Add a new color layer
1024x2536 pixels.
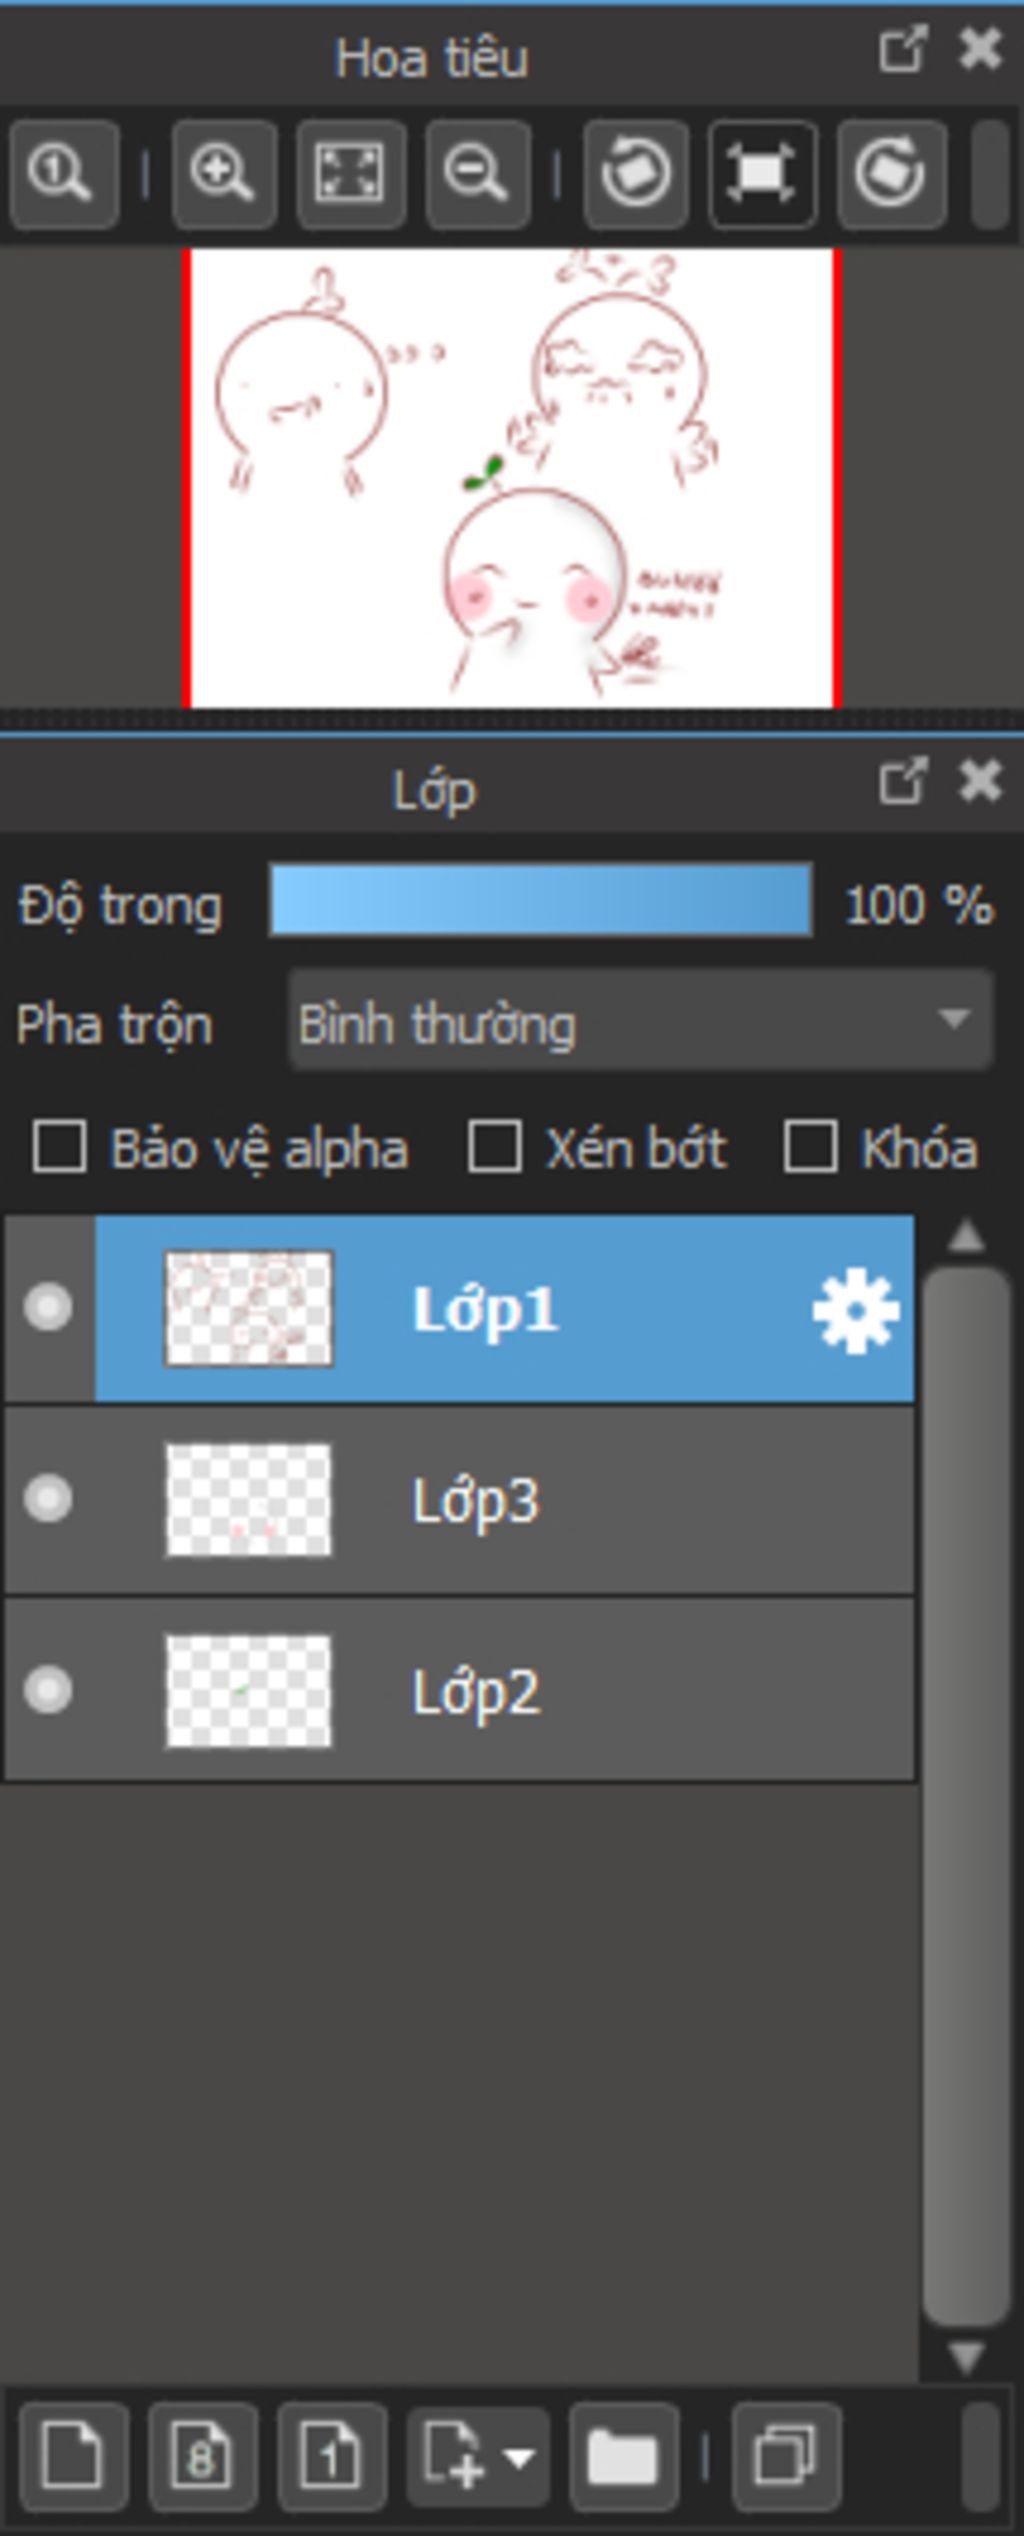point(73,2456)
